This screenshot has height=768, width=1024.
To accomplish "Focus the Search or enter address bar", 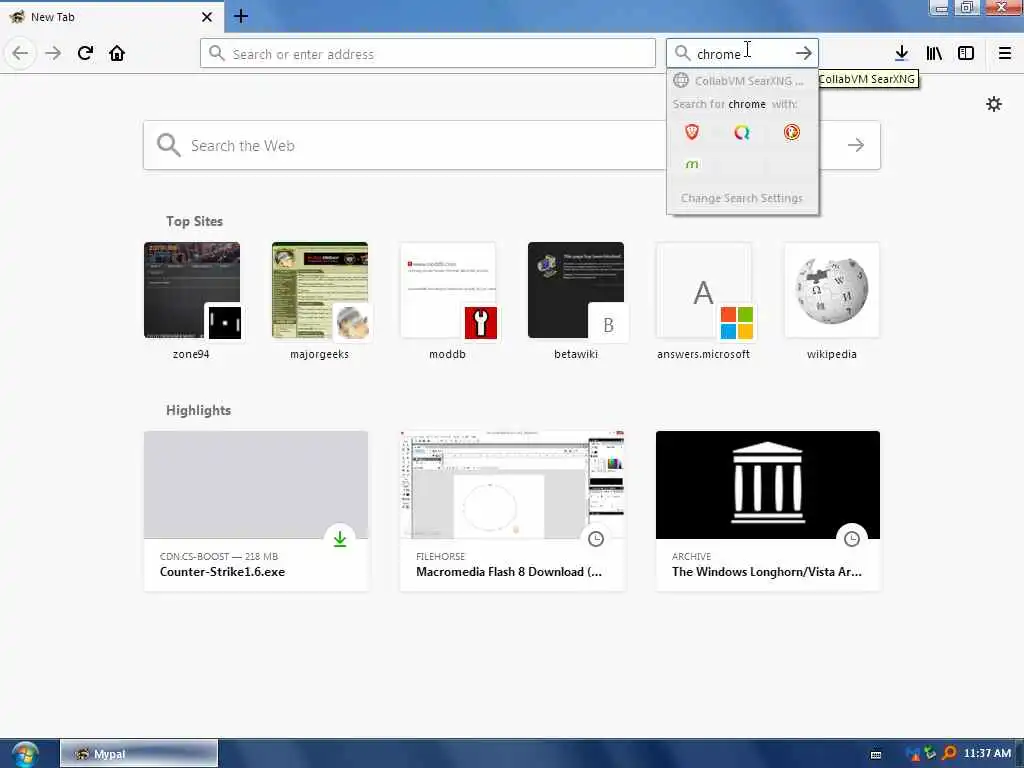I will [428, 54].
